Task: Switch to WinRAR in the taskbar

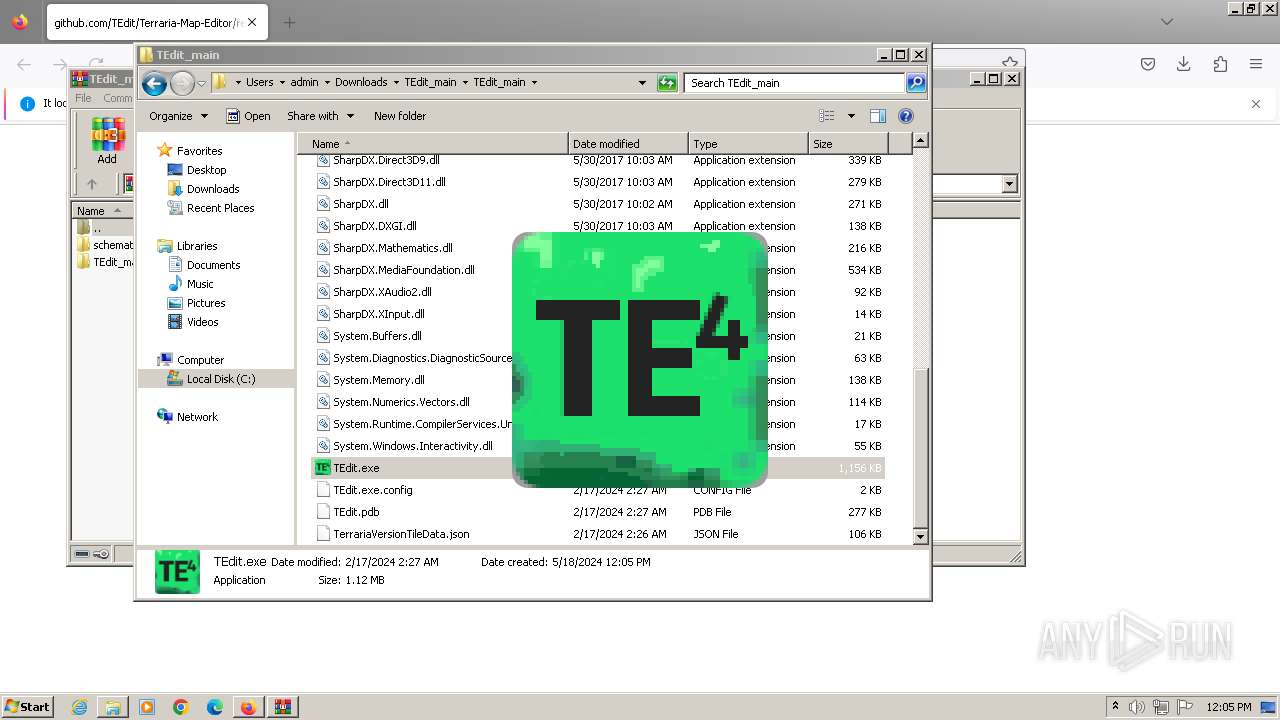Action: 283,707
